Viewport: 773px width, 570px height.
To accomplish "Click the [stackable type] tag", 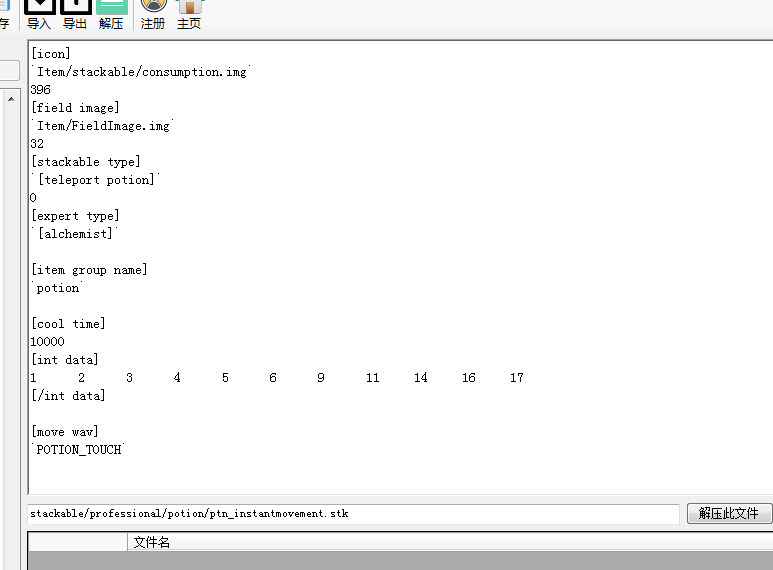I will 86,162.
